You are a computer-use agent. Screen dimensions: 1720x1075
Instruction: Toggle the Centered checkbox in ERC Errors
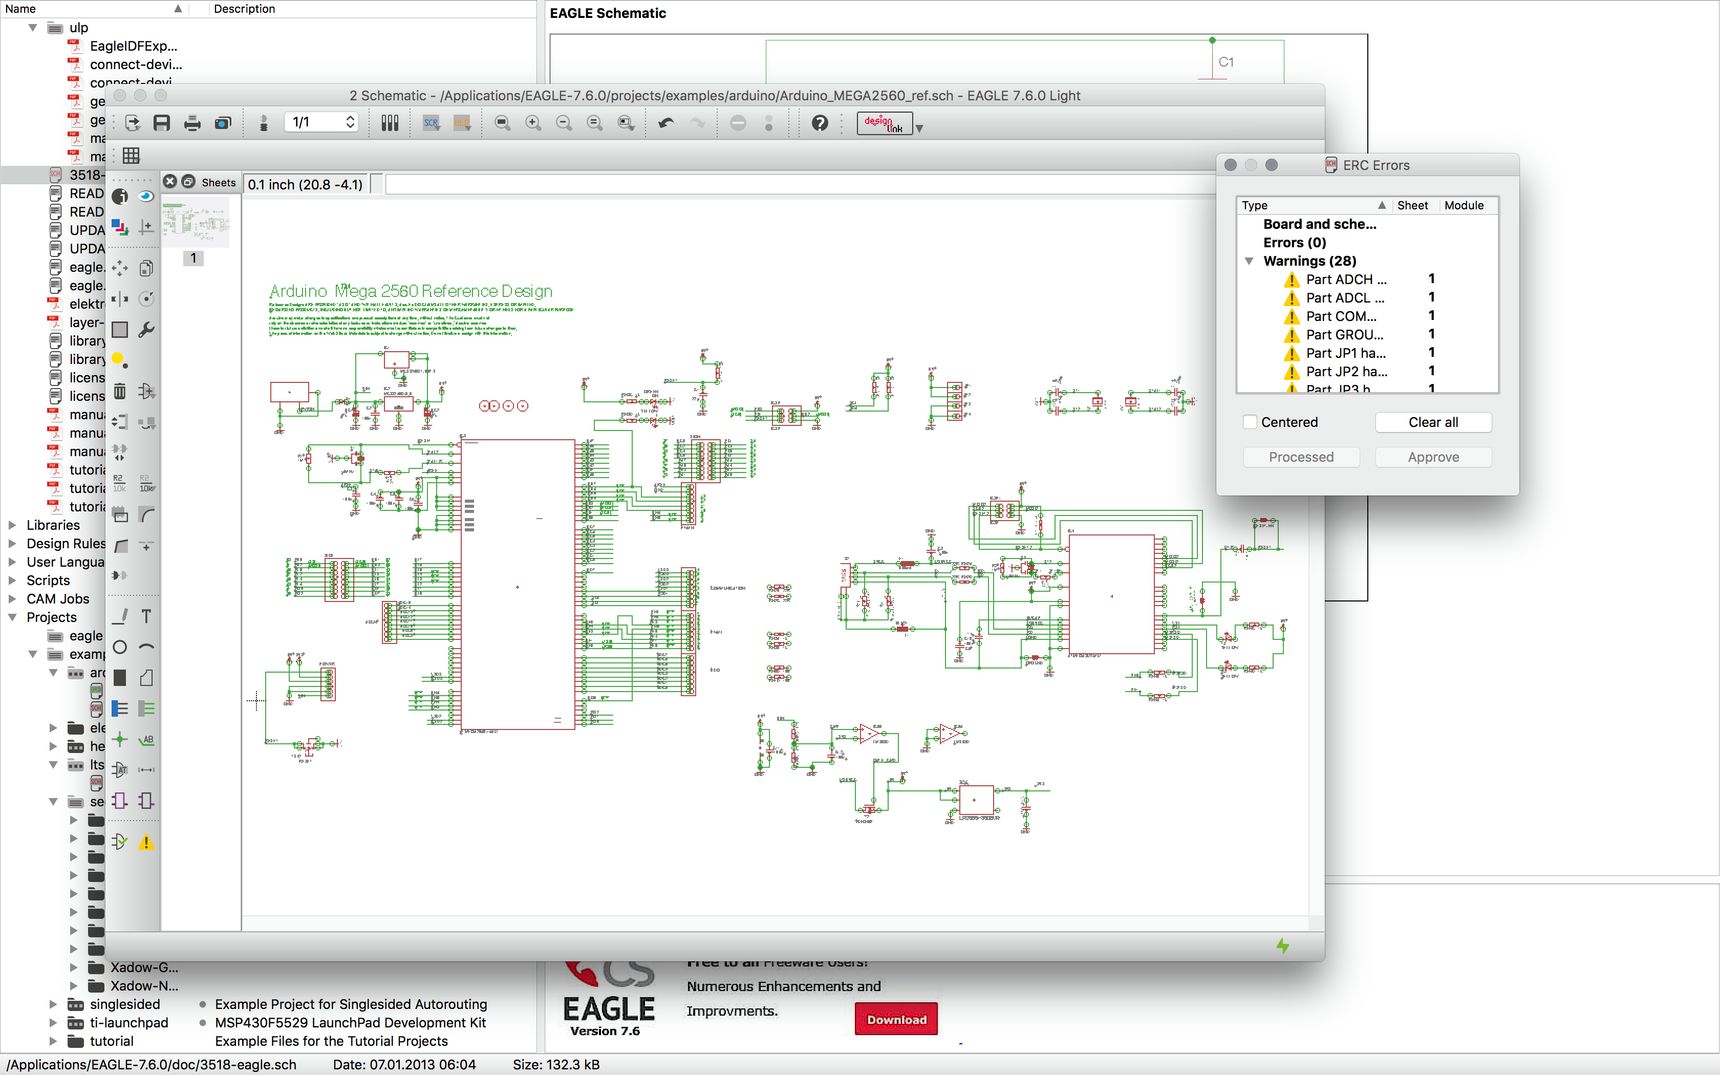pos(1250,422)
